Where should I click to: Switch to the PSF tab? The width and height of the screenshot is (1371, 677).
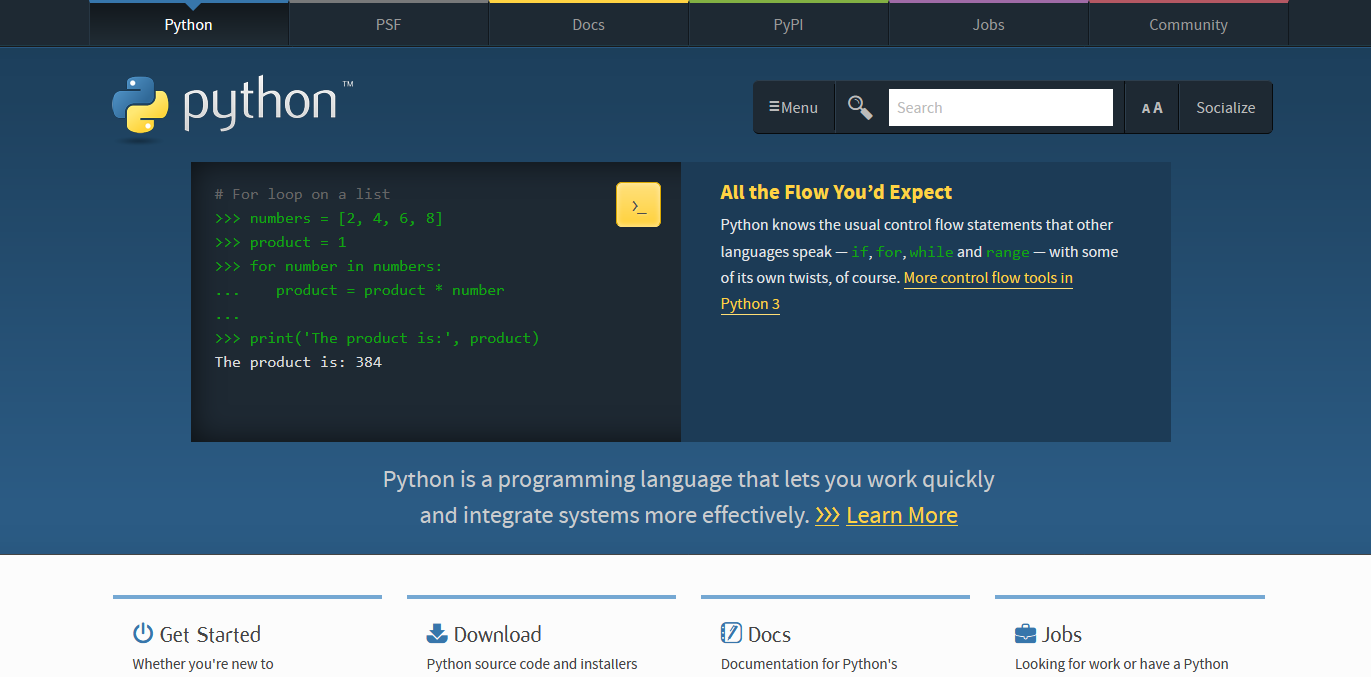[388, 23]
